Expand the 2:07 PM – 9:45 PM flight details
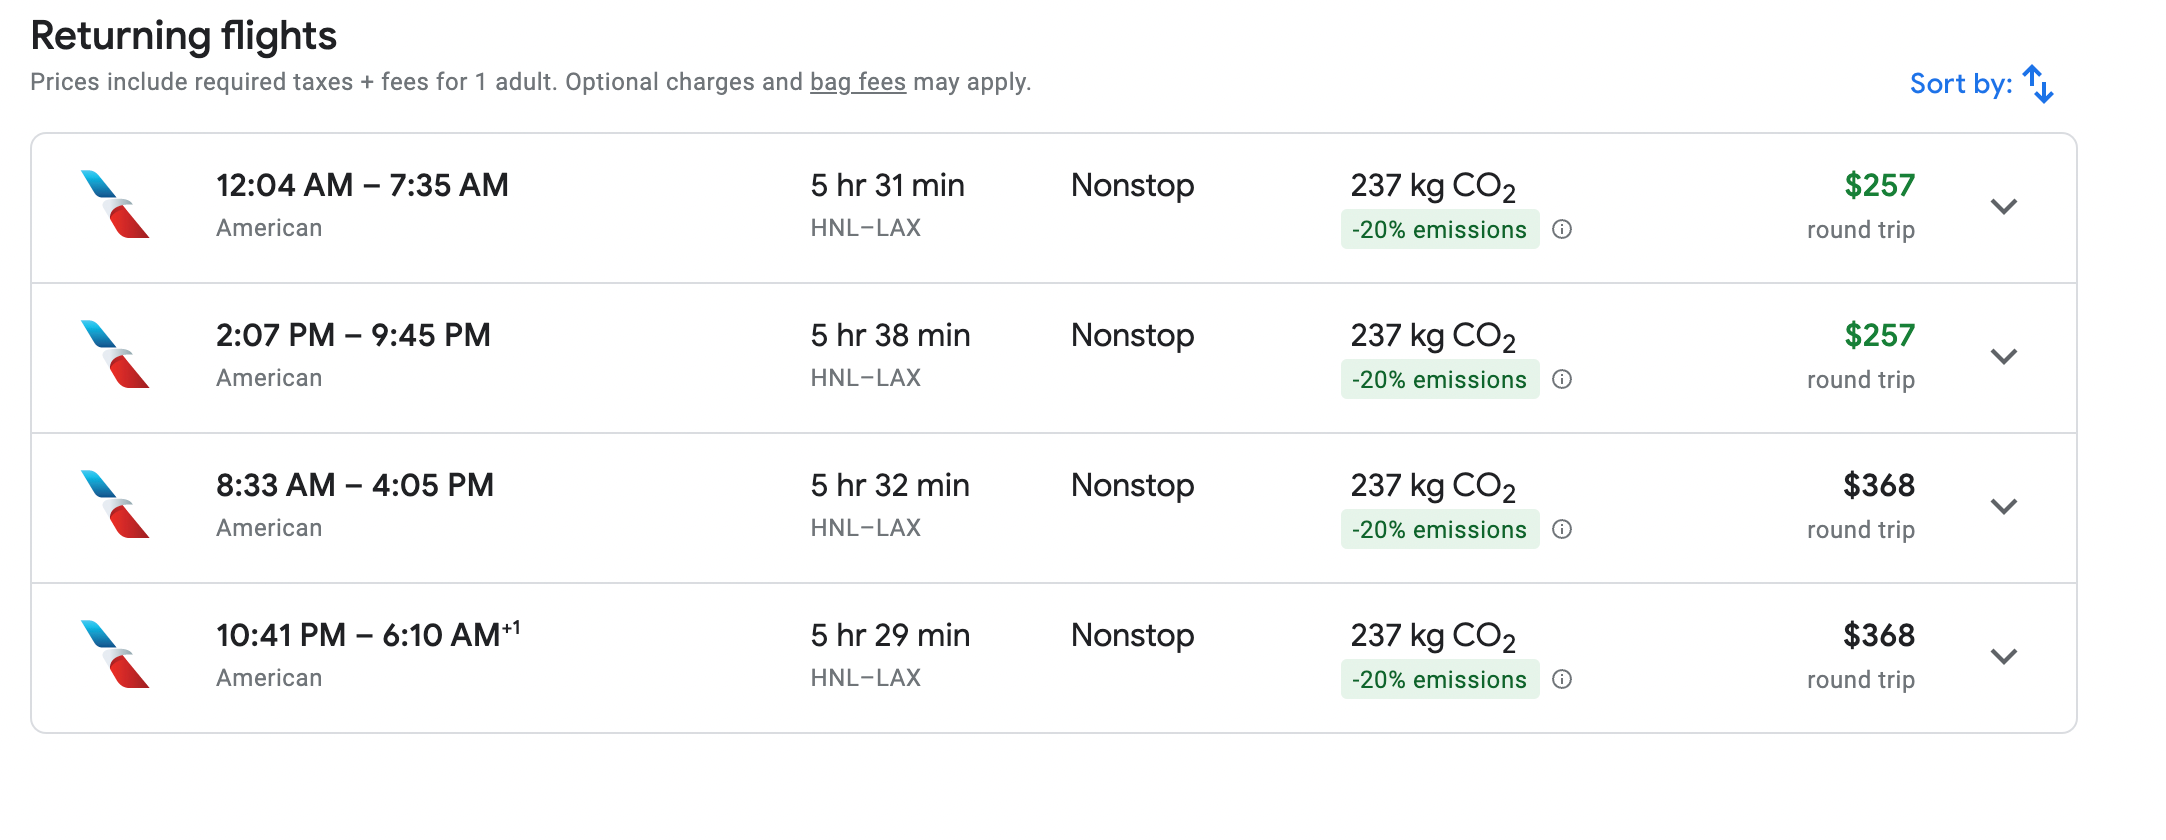The width and height of the screenshot is (2166, 840). point(2003,357)
